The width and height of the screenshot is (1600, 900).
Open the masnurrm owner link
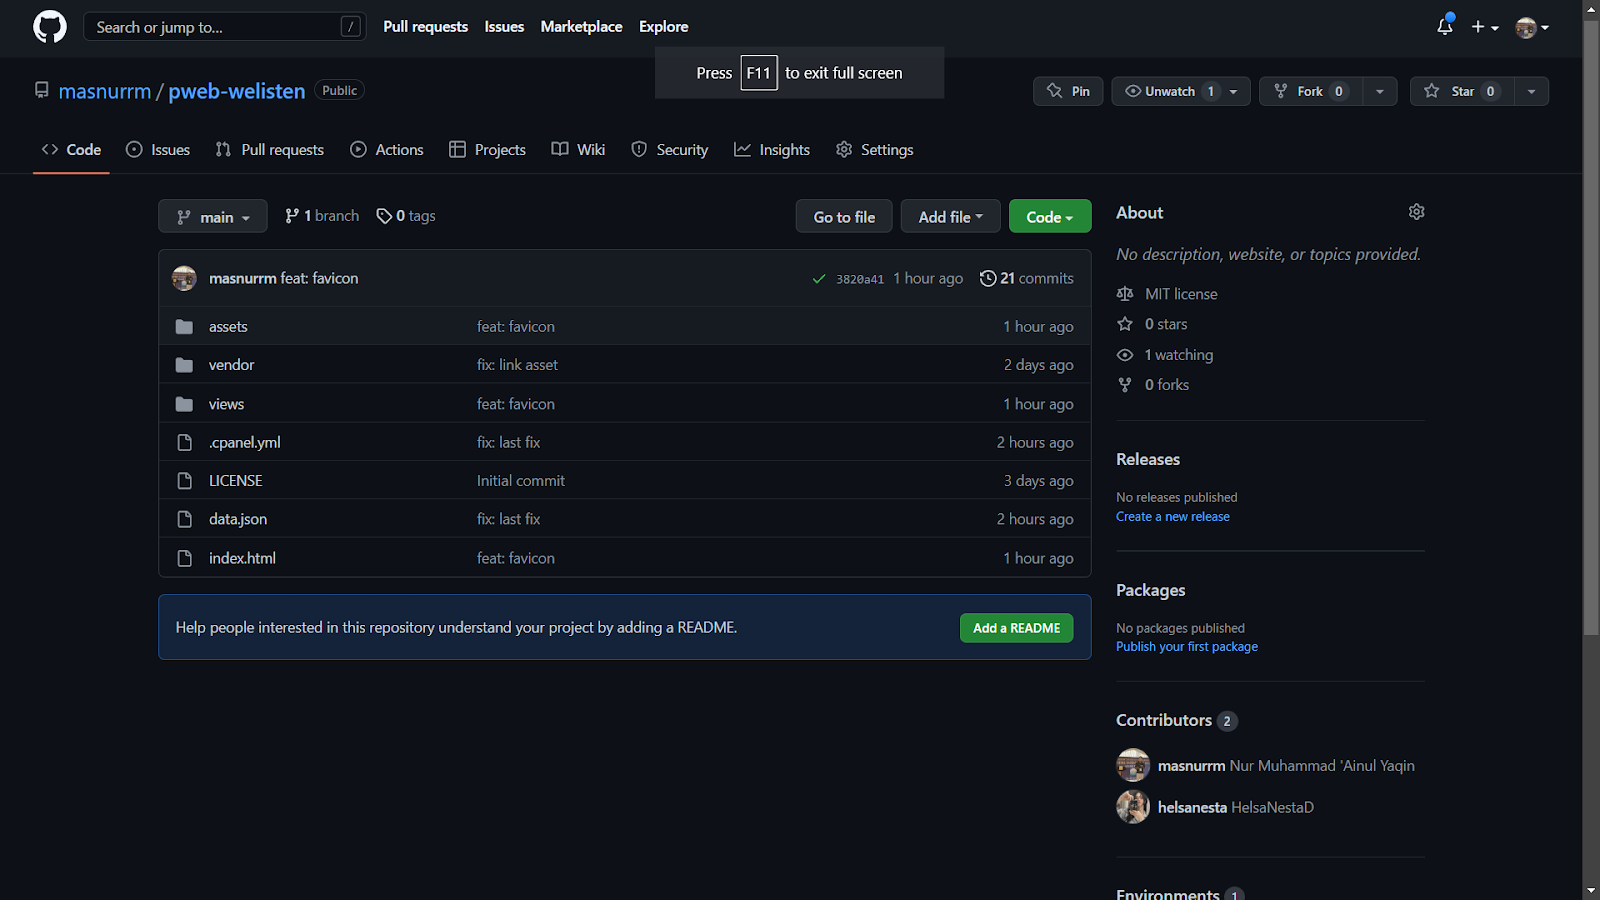(x=105, y=91)
